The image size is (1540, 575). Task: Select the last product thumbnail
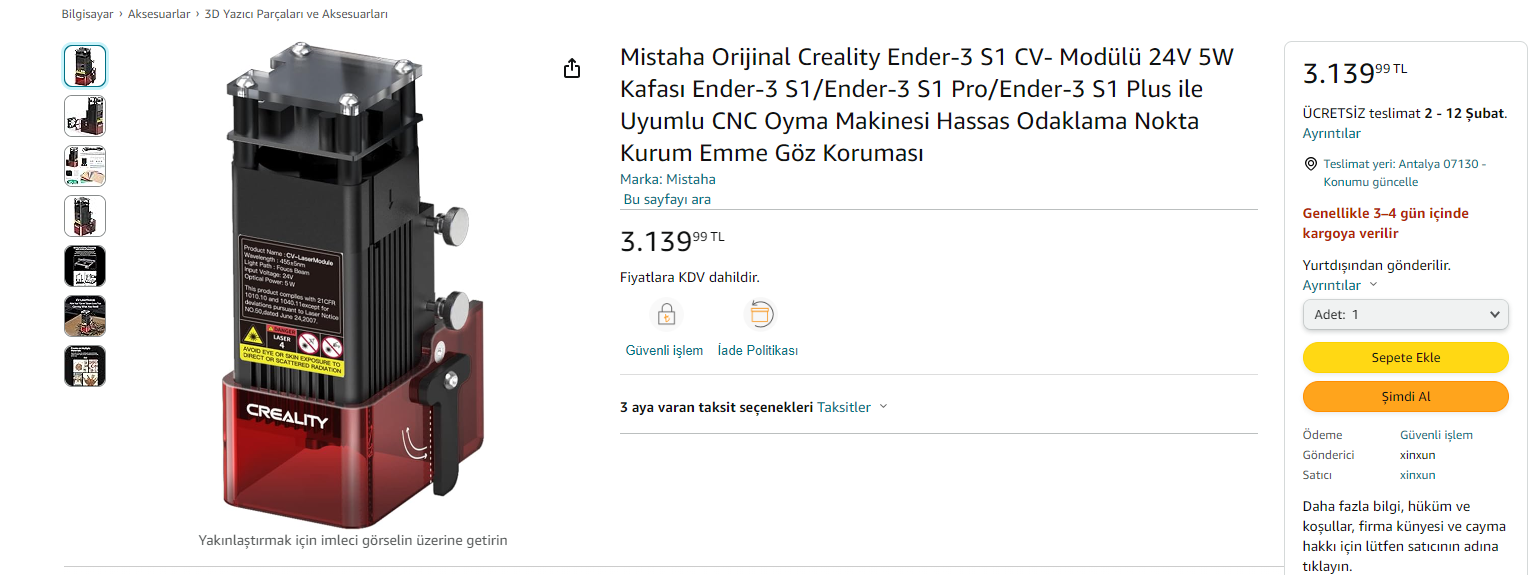click(85, 366)
